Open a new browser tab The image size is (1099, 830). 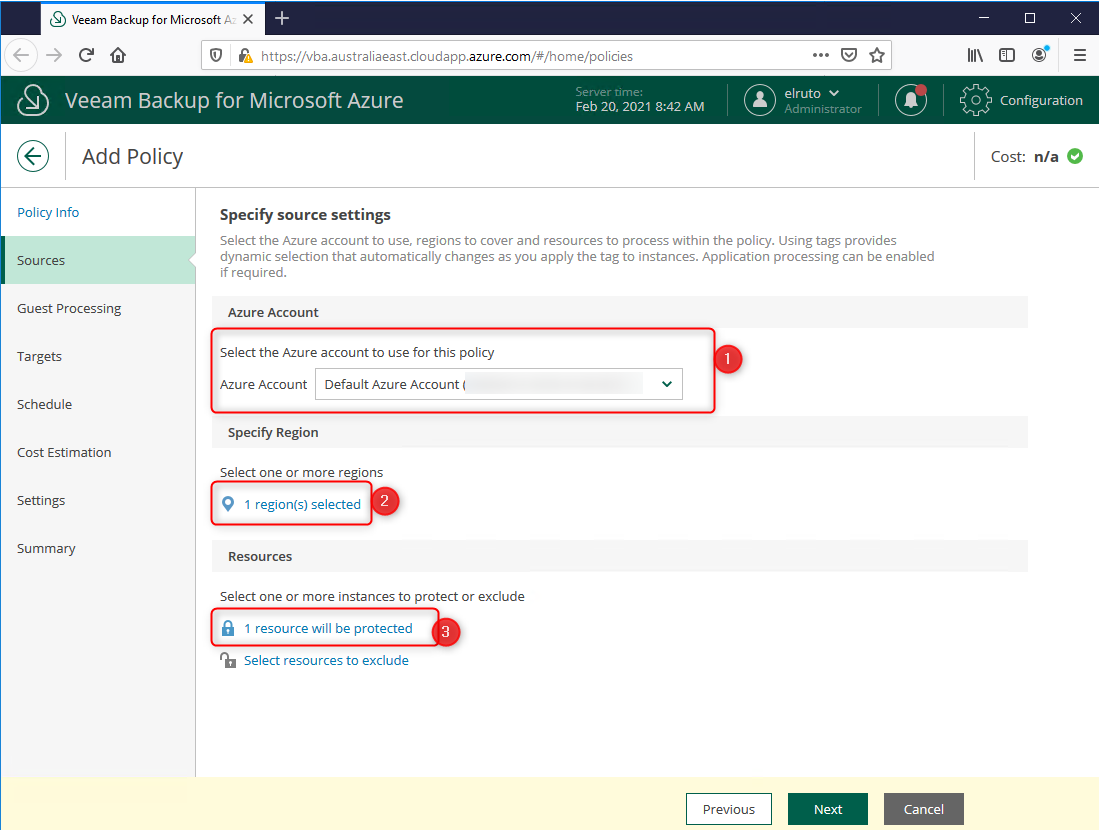coord(282,18)
